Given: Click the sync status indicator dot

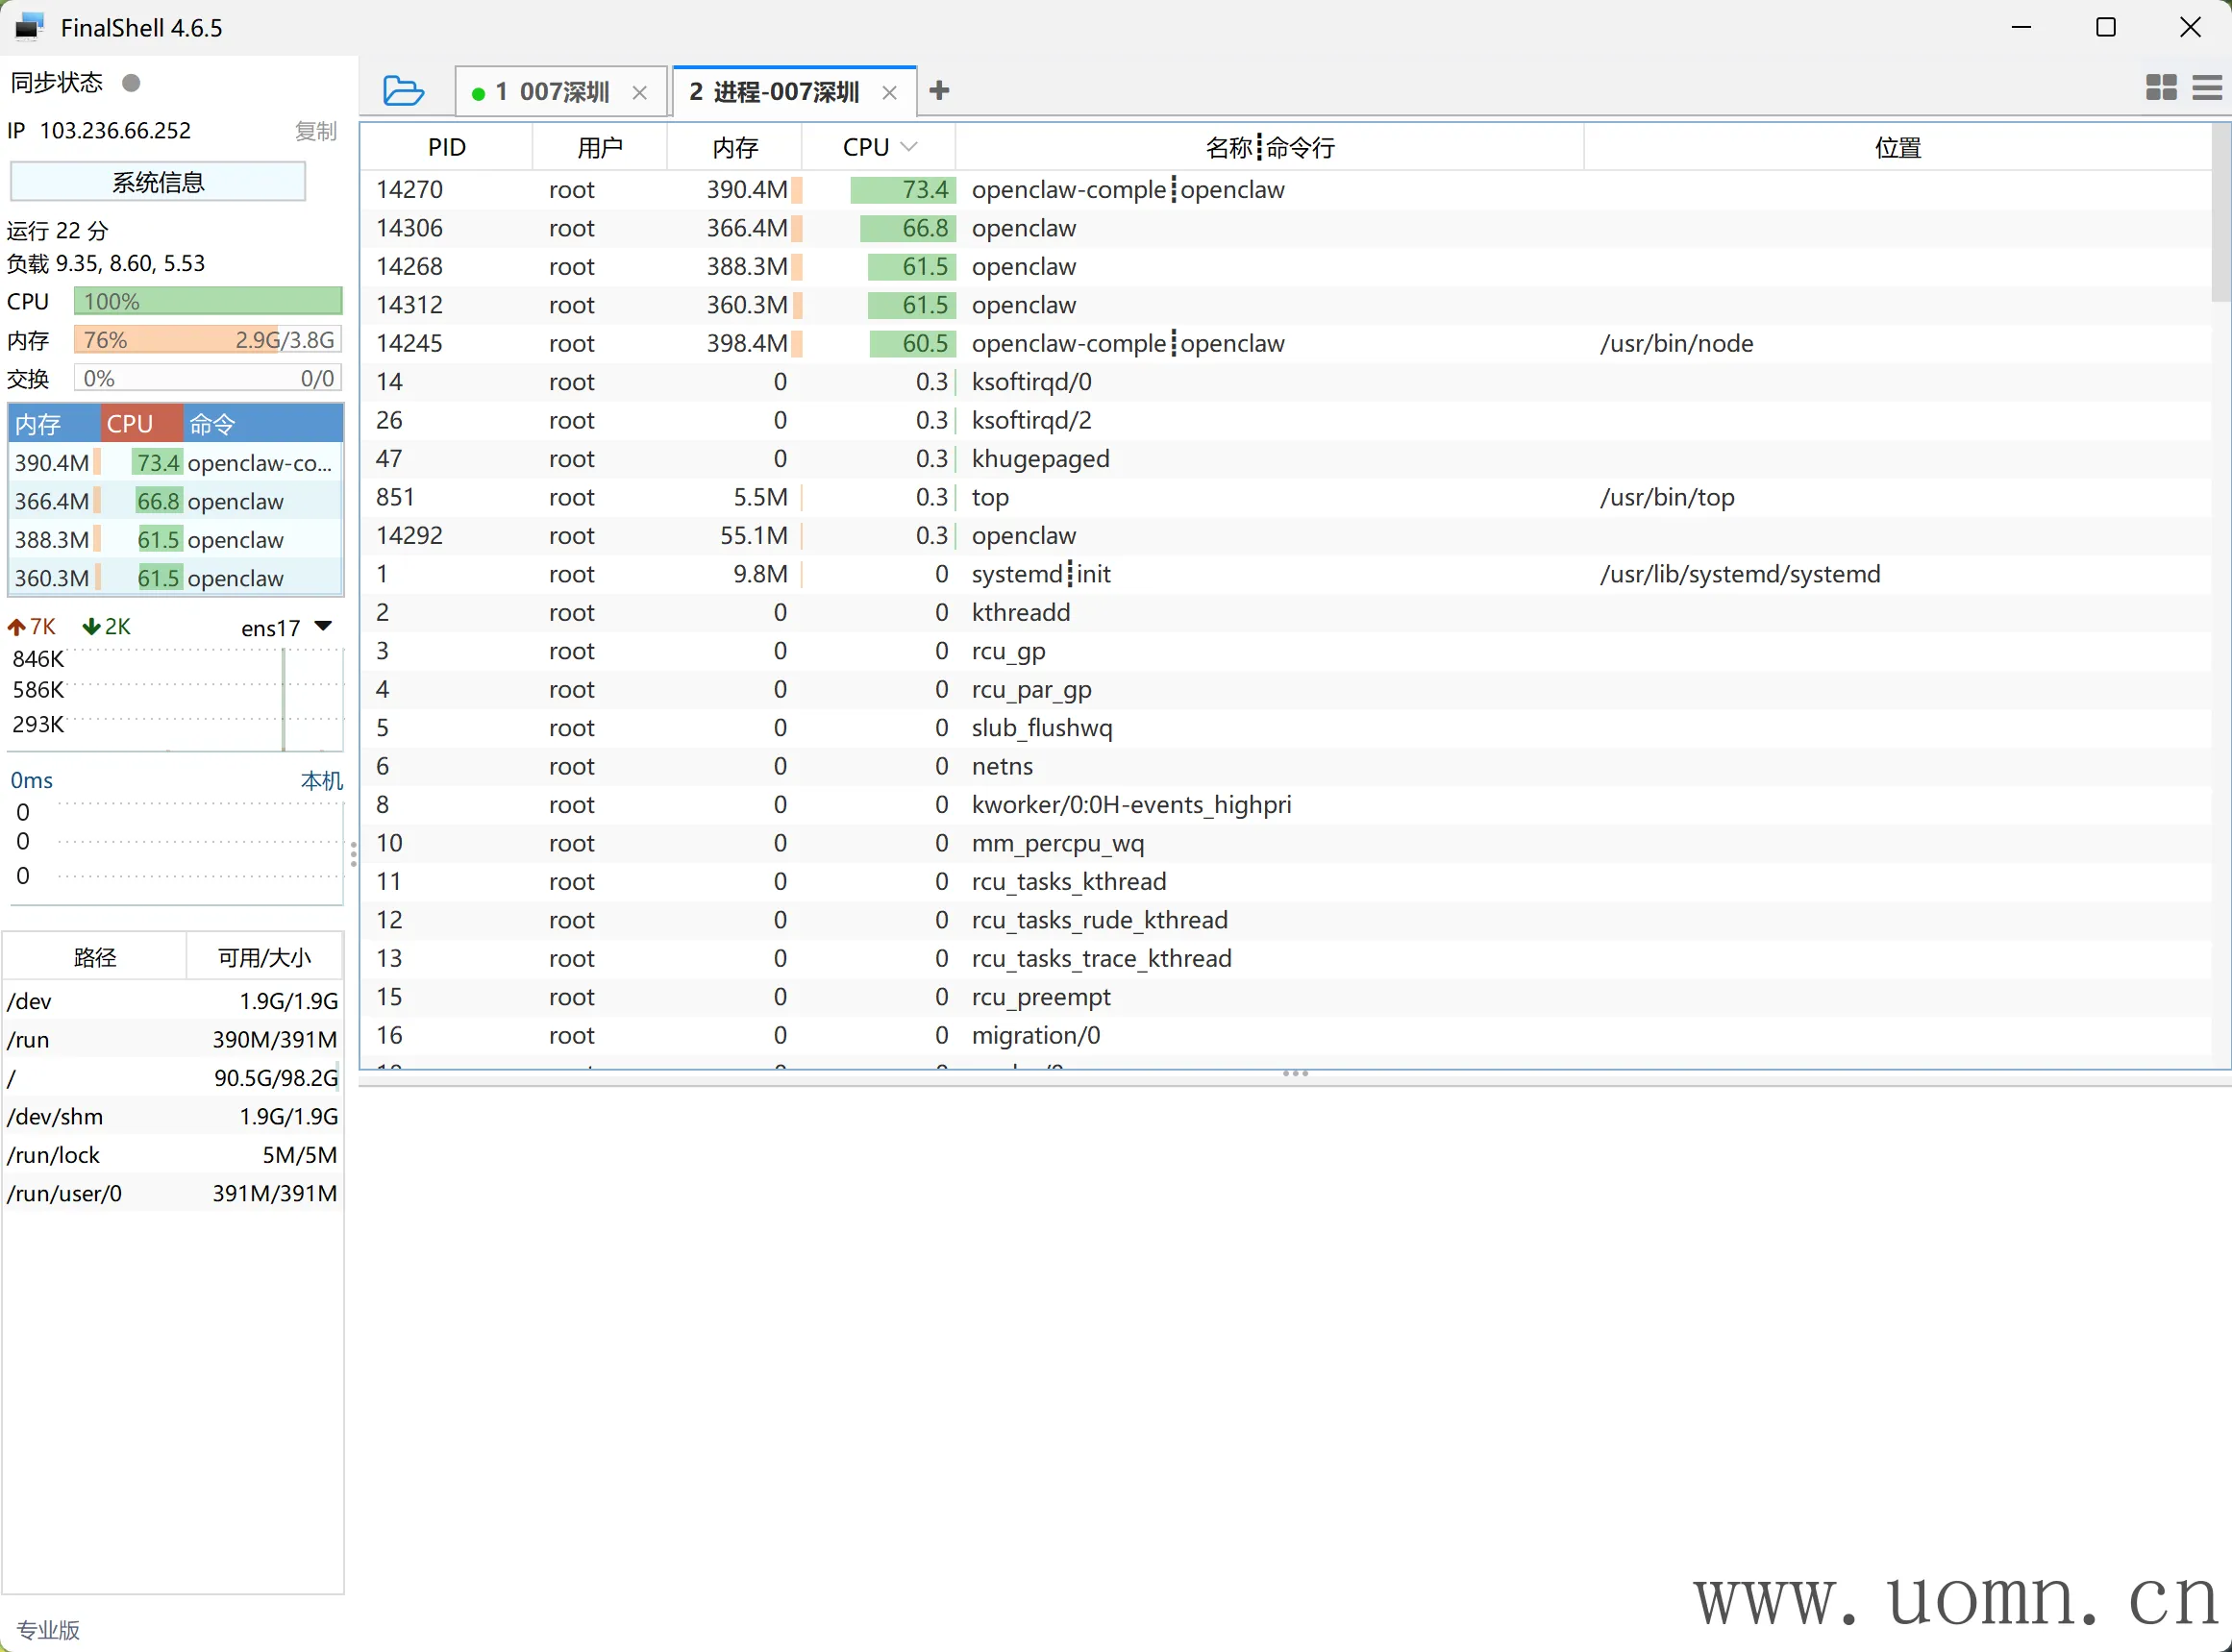Looking at the screenshot, I should [x=131, y=82].
